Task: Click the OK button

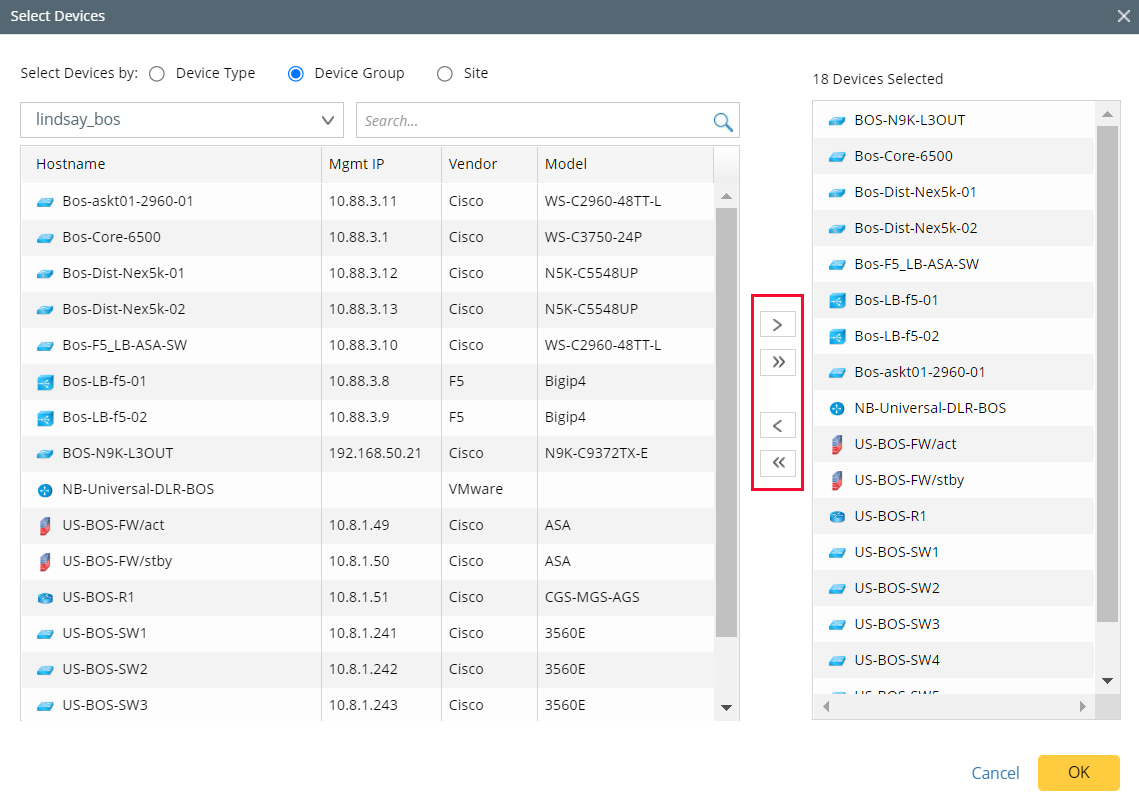Action: point(1078,773)
